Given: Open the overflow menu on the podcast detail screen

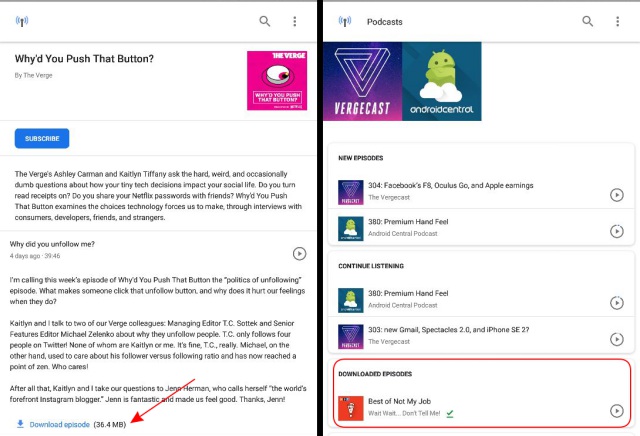Looking at the screenshot, I should tap(295, 21).
